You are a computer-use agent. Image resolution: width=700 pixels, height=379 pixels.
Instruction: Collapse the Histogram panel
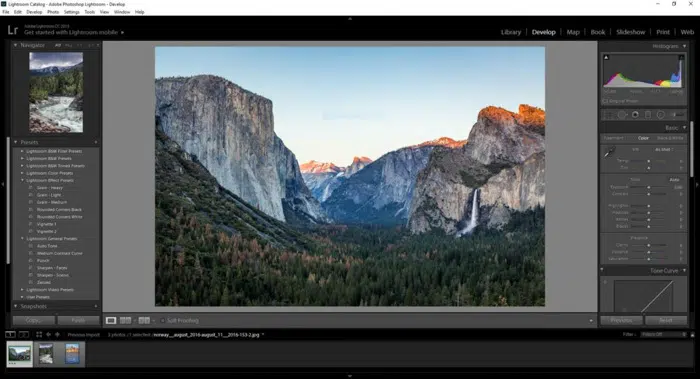pyautogui.click(x=684, y=46)
